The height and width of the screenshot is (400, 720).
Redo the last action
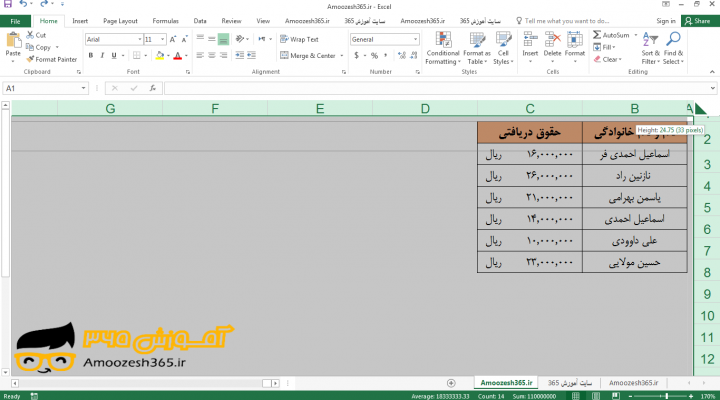click(x=44, y=4)
